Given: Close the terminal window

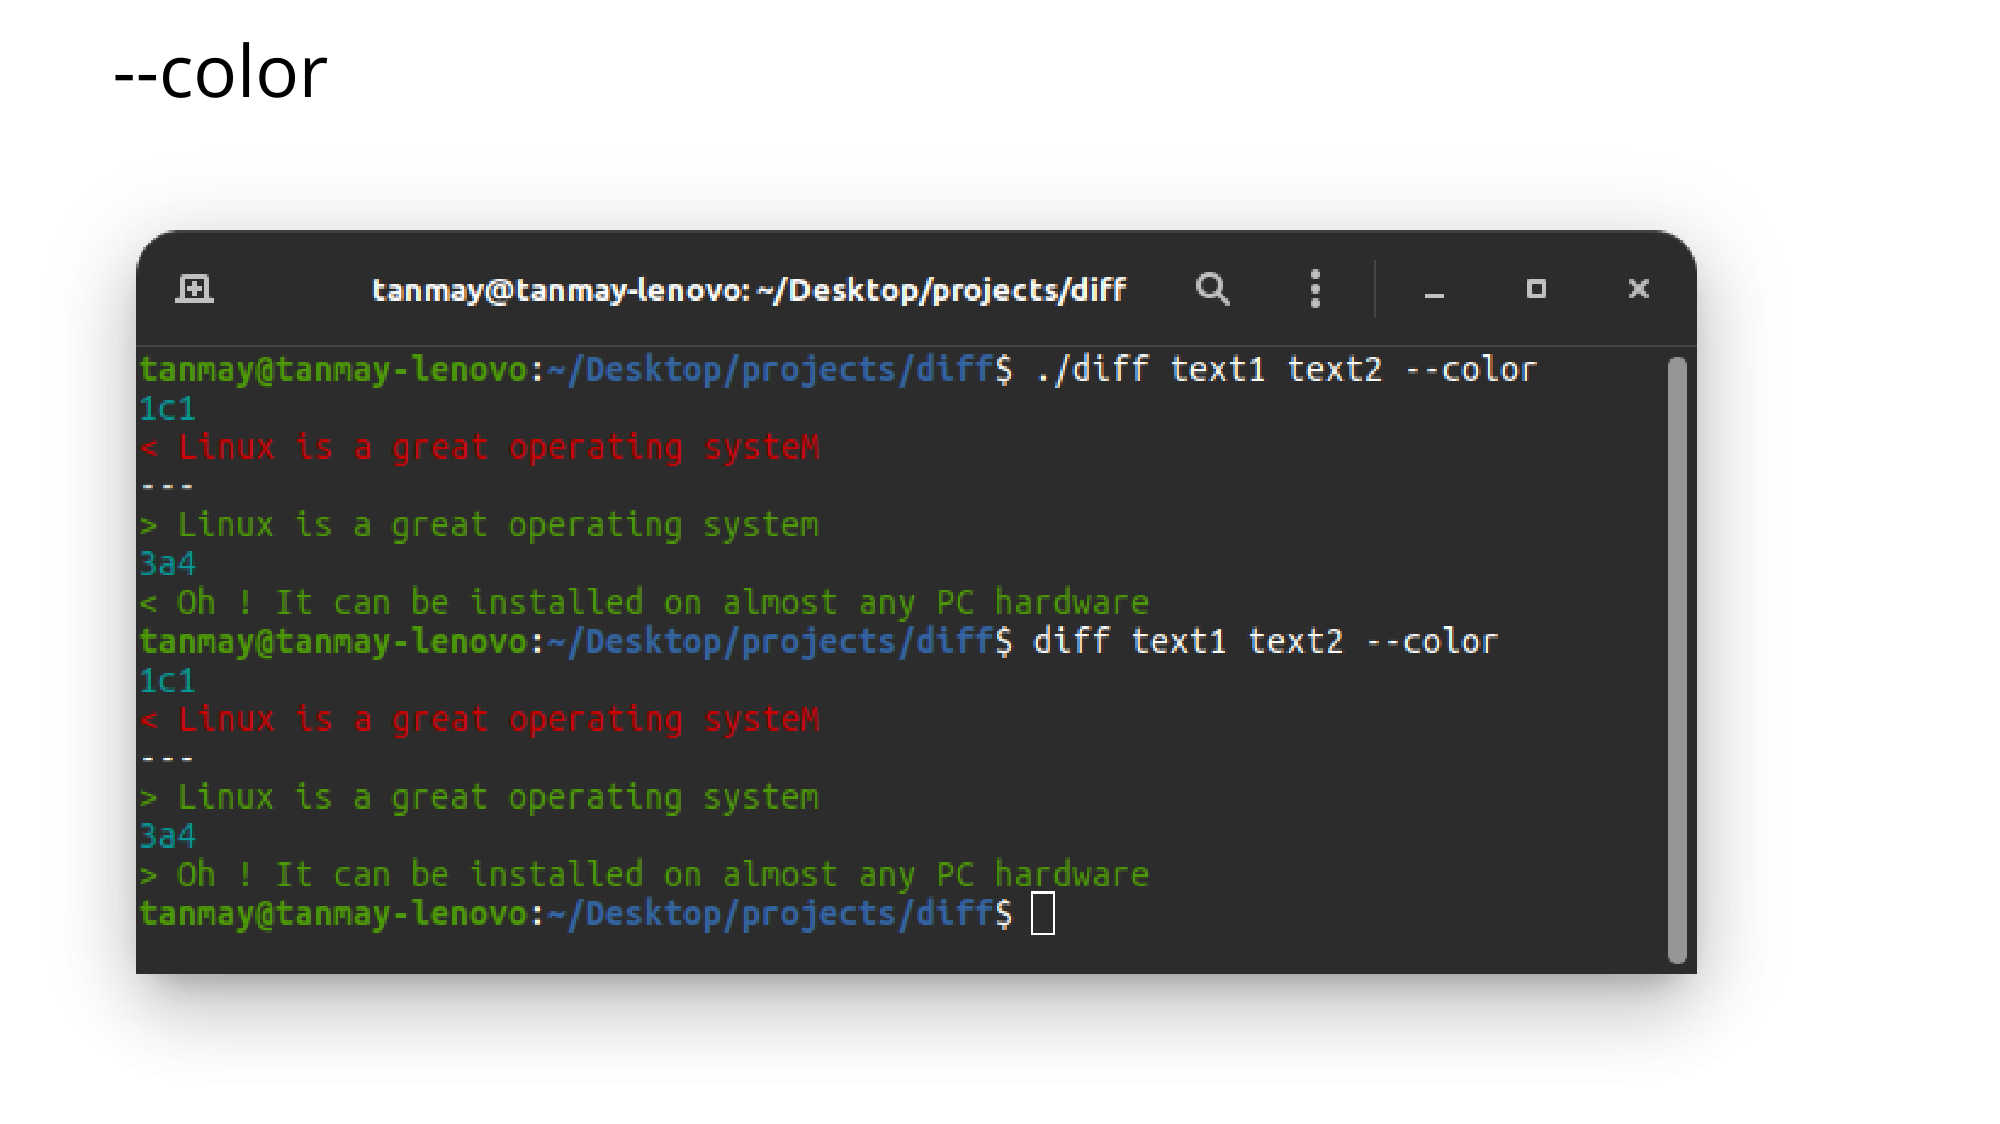Looking at the screenshot, I should [x=1638, y=289].
